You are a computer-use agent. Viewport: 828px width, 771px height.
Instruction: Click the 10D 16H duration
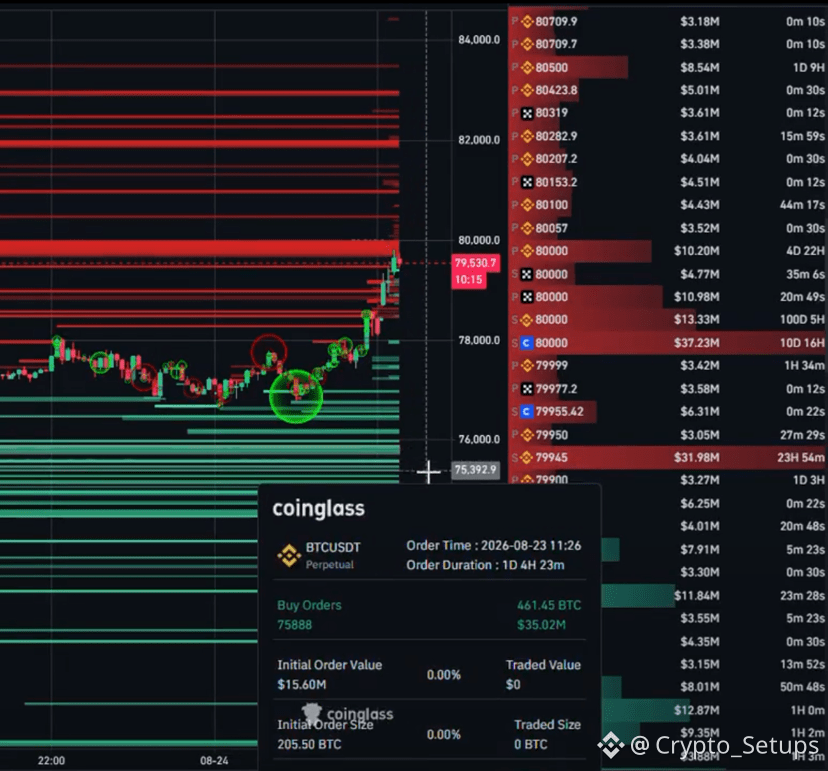(x=802, y=343)
